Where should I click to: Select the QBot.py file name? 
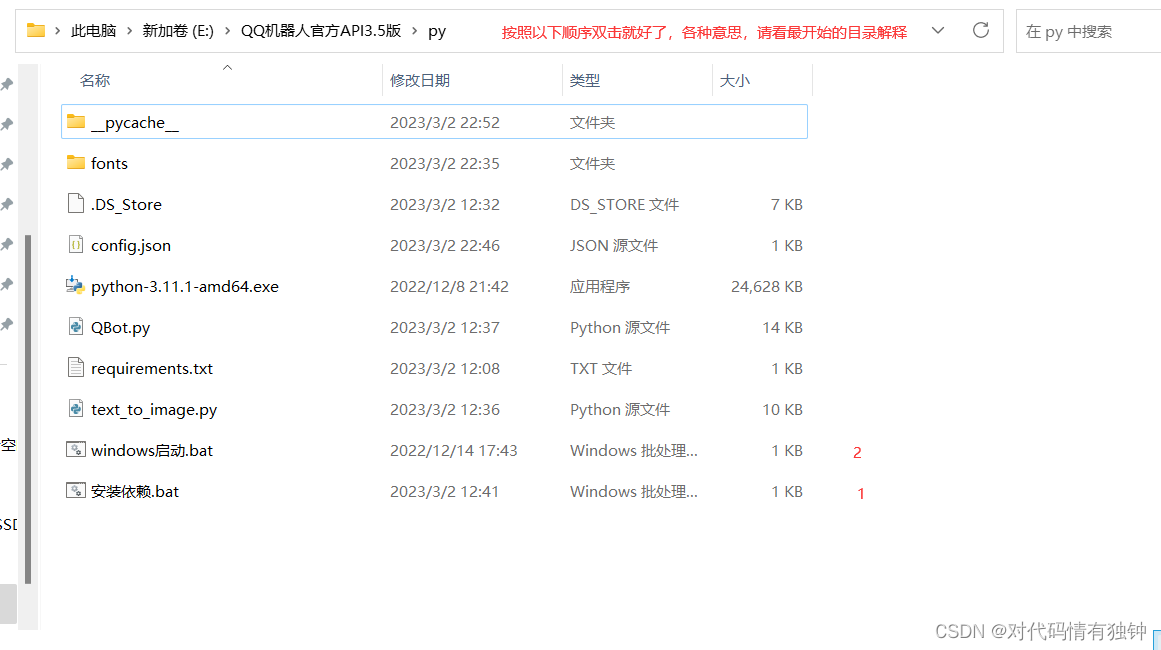[x=120, y=327]
